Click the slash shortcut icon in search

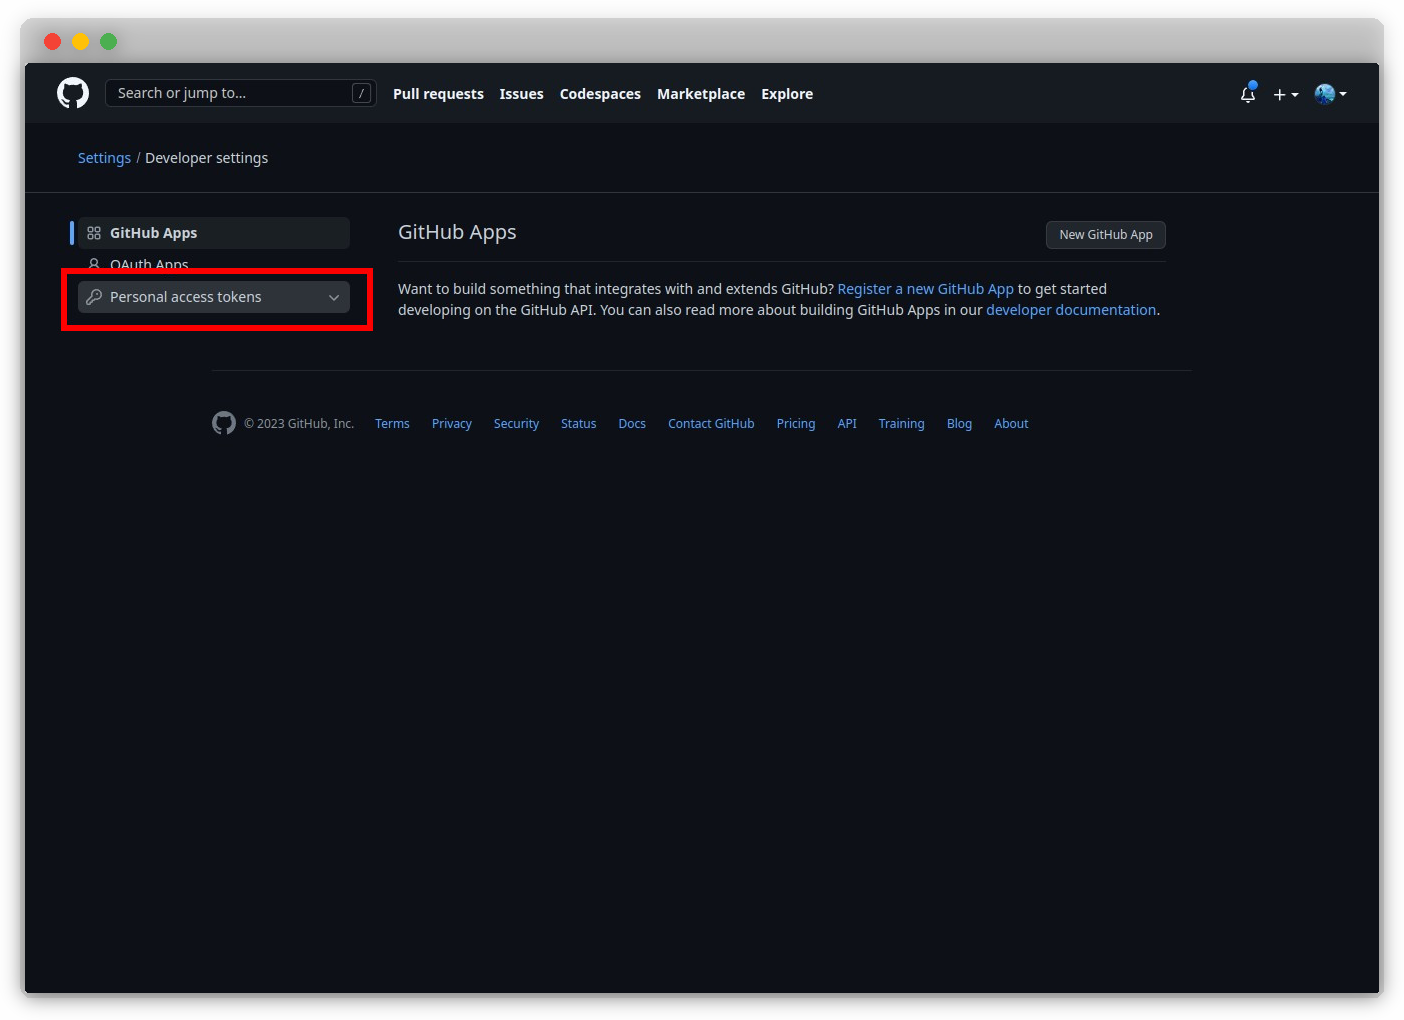coord(362,93)
